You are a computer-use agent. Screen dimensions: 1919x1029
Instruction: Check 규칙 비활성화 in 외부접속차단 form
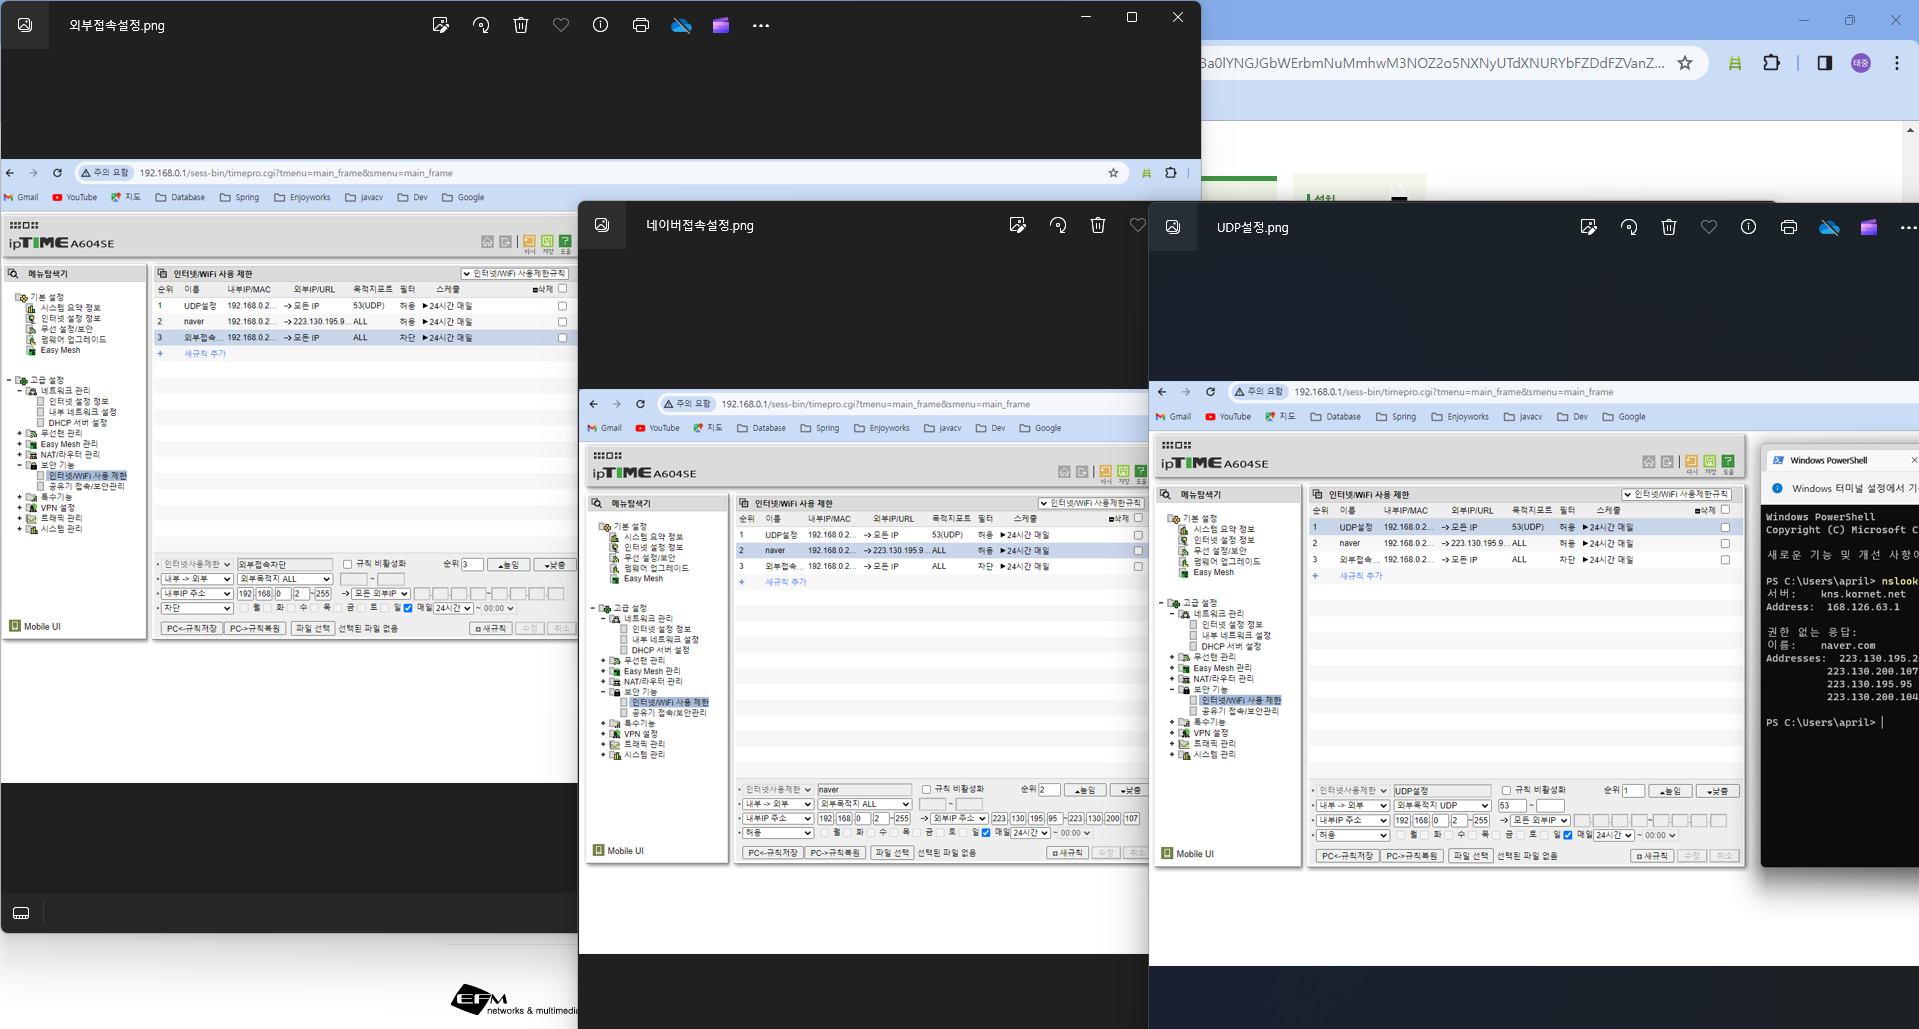pos(347,564)
